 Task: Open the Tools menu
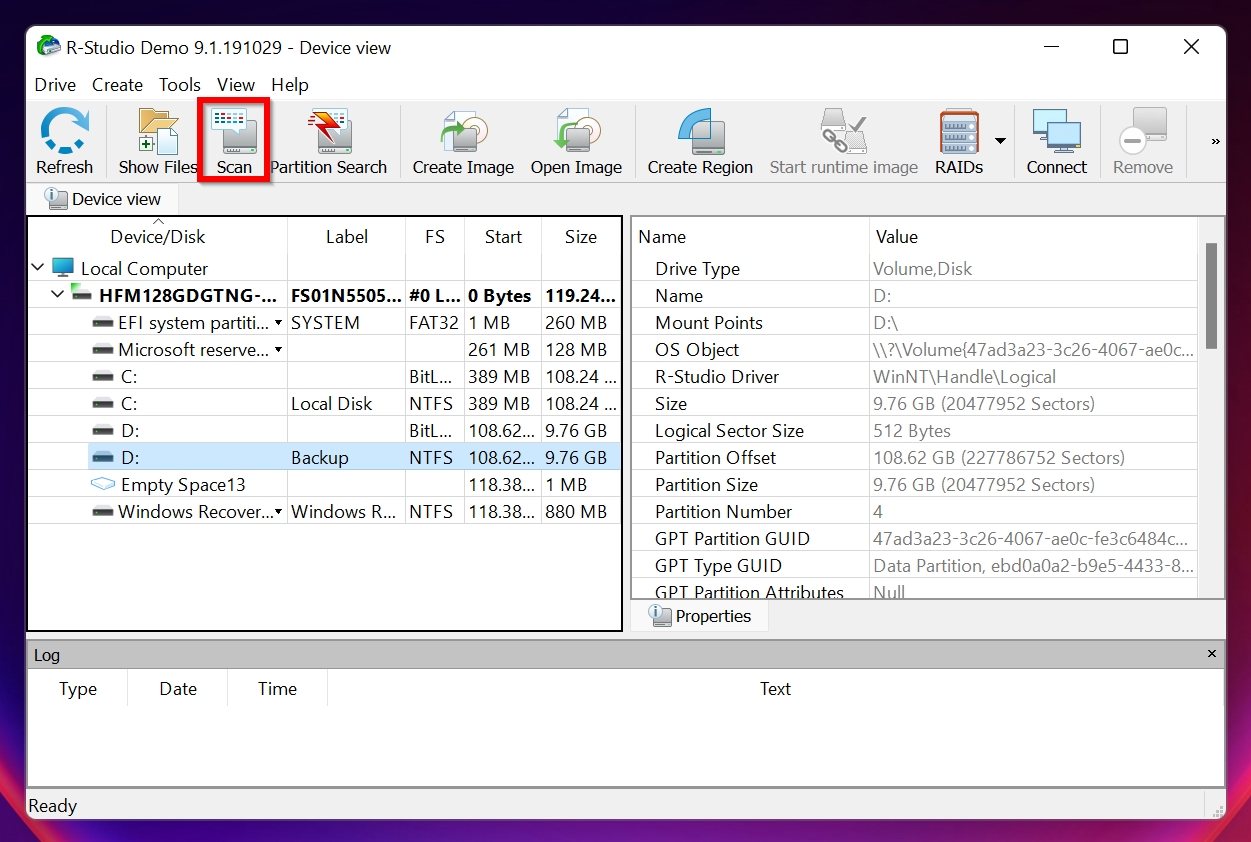(x=180, y=85)
